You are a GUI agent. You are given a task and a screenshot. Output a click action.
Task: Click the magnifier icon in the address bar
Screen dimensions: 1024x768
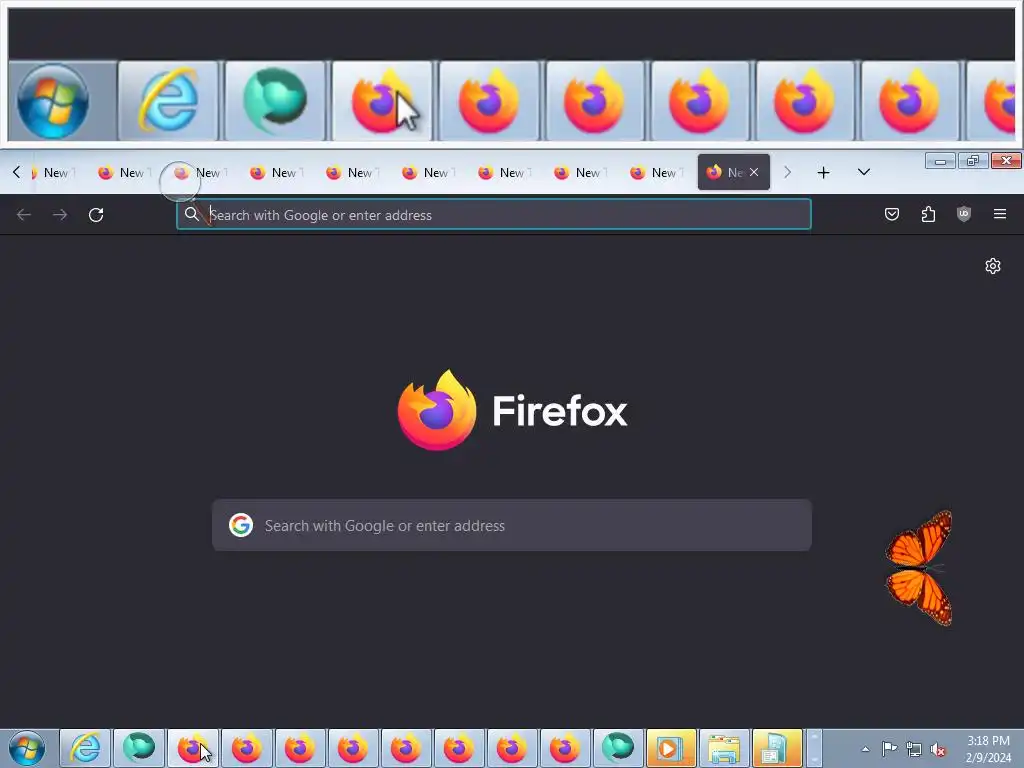point(191,214)
